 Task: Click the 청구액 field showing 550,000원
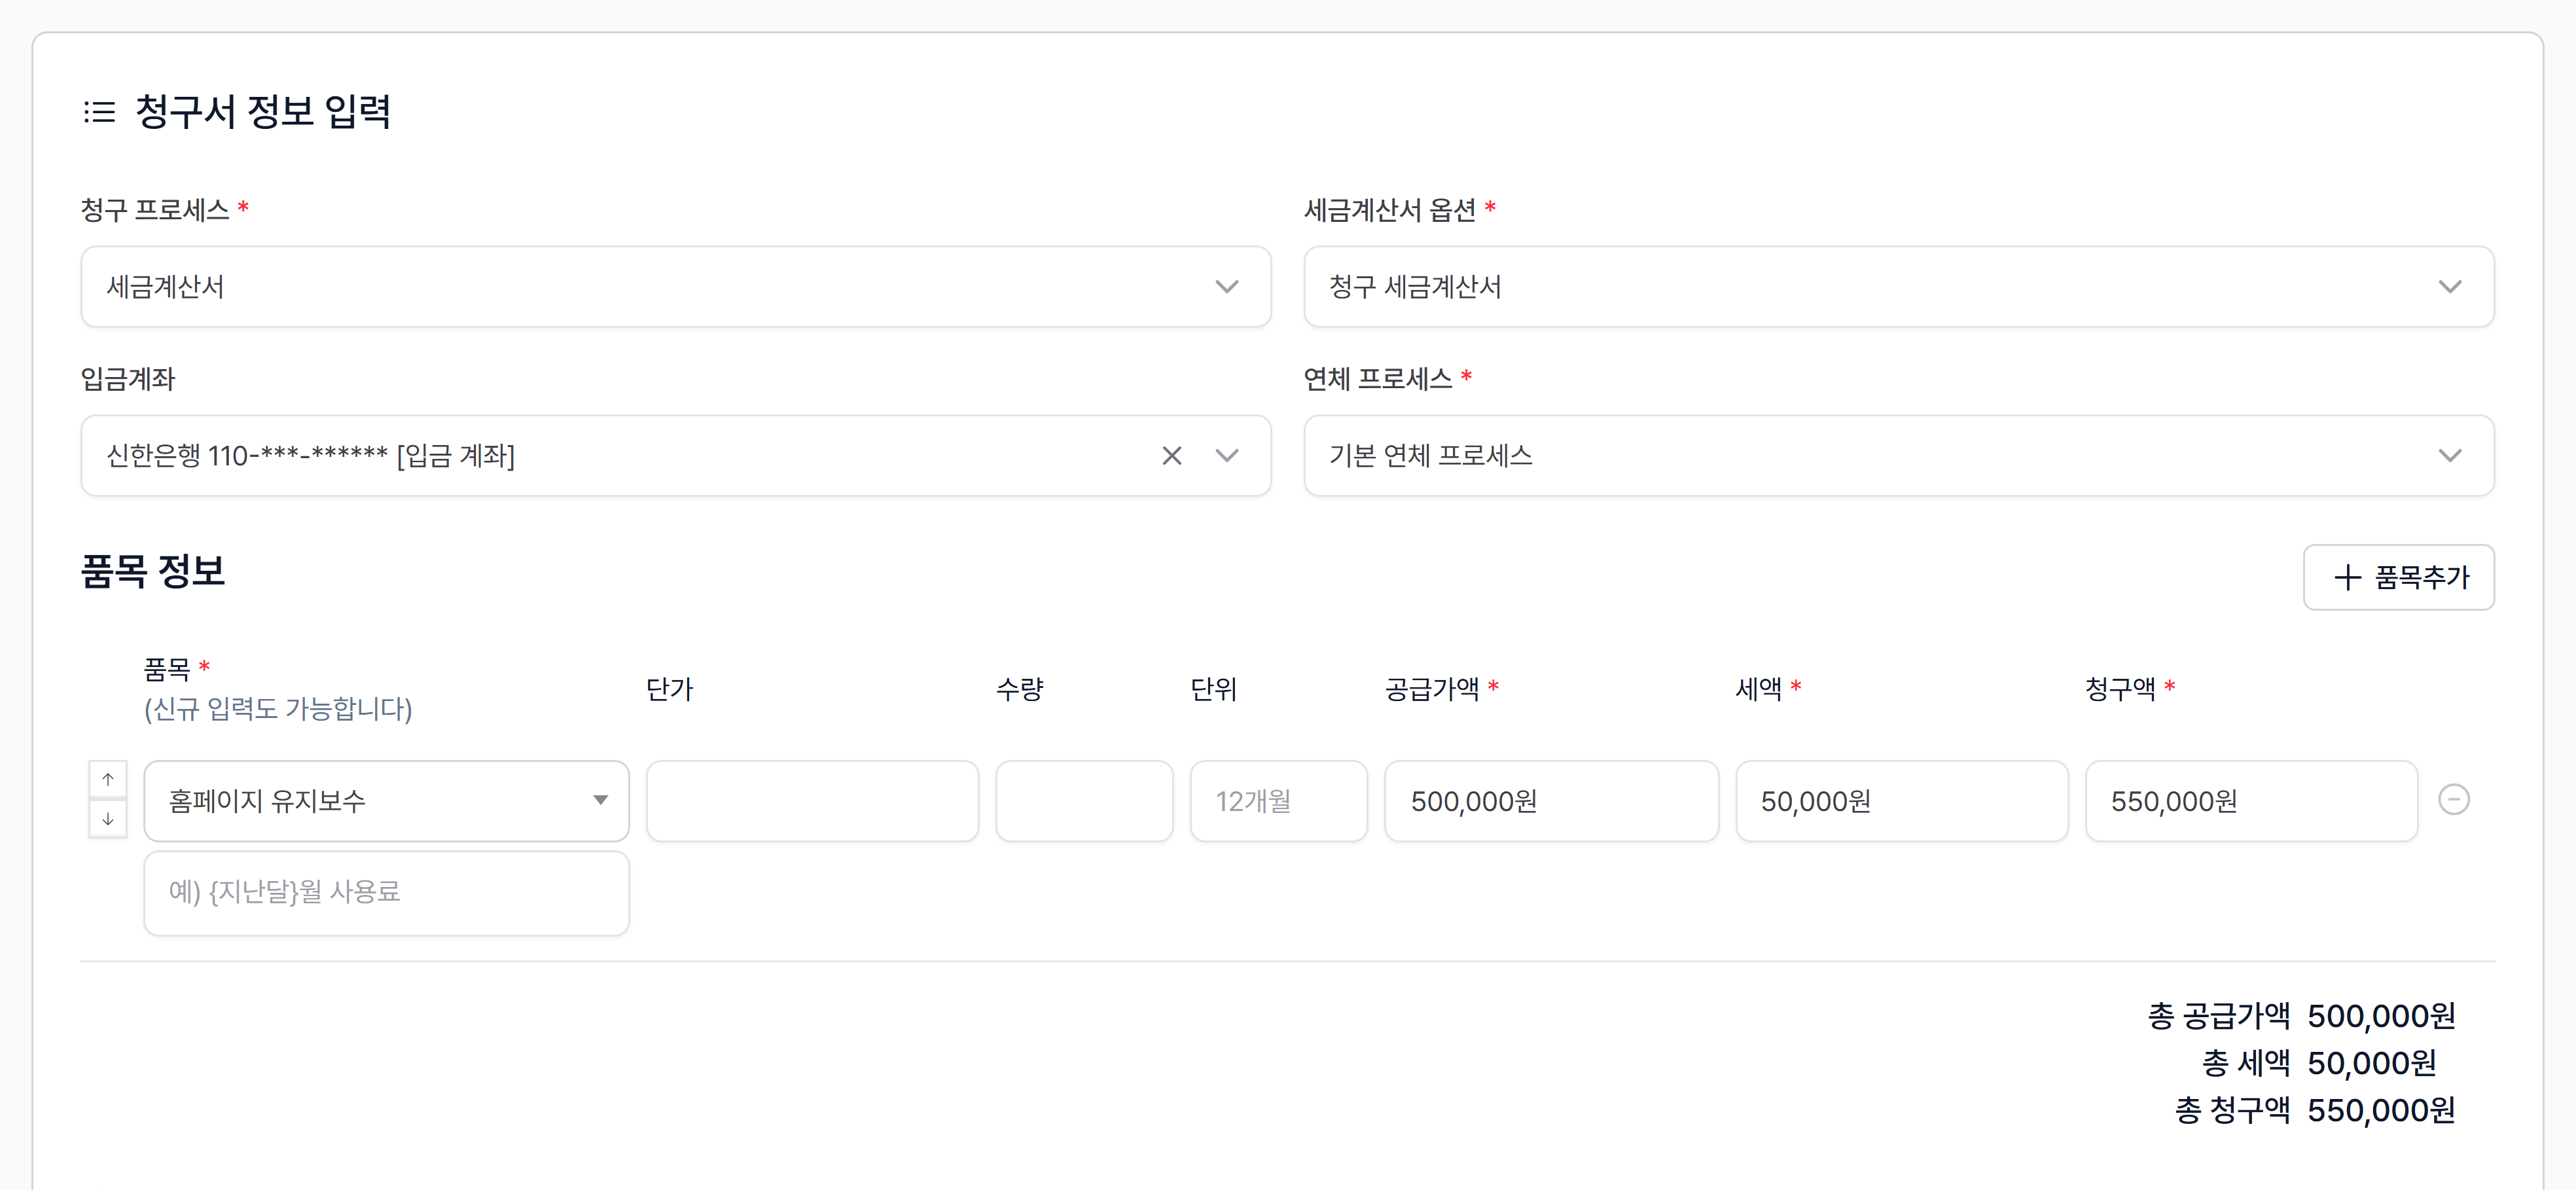(x=2251, y=801)
